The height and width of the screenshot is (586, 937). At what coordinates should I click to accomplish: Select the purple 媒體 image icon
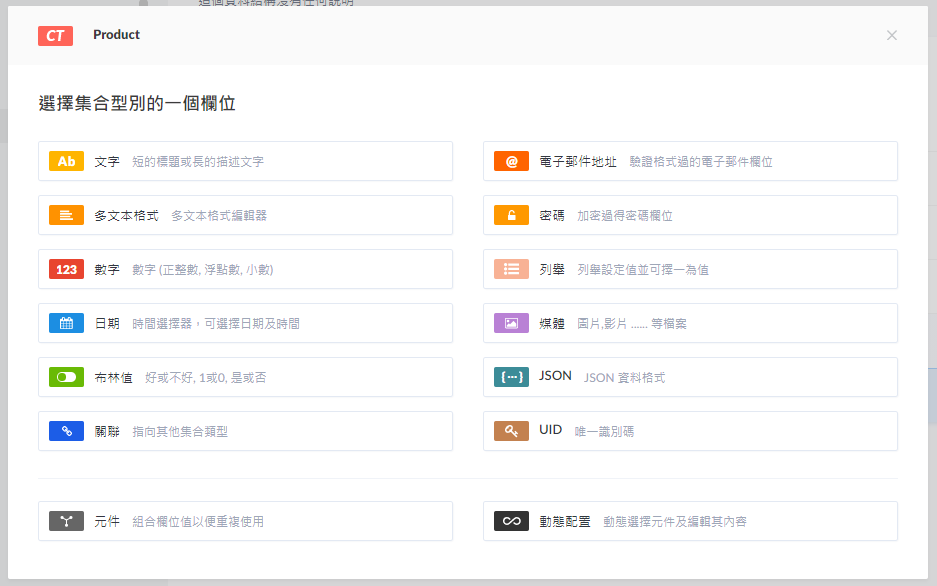(x=511, y=323)
